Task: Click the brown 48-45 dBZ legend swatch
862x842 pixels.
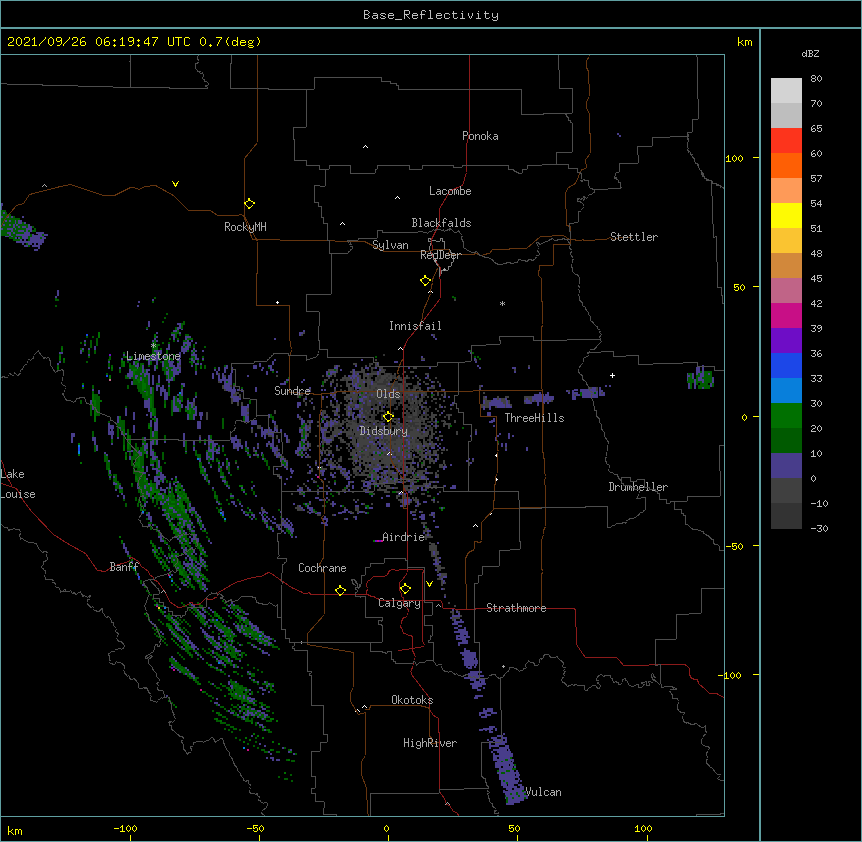Action: (786, 265)
